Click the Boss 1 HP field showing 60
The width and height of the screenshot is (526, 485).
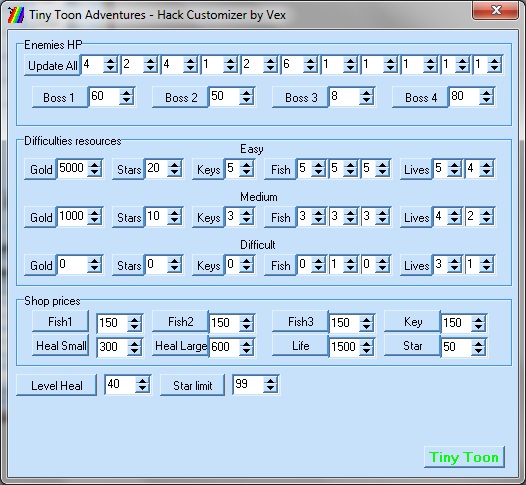coord(104,97)
